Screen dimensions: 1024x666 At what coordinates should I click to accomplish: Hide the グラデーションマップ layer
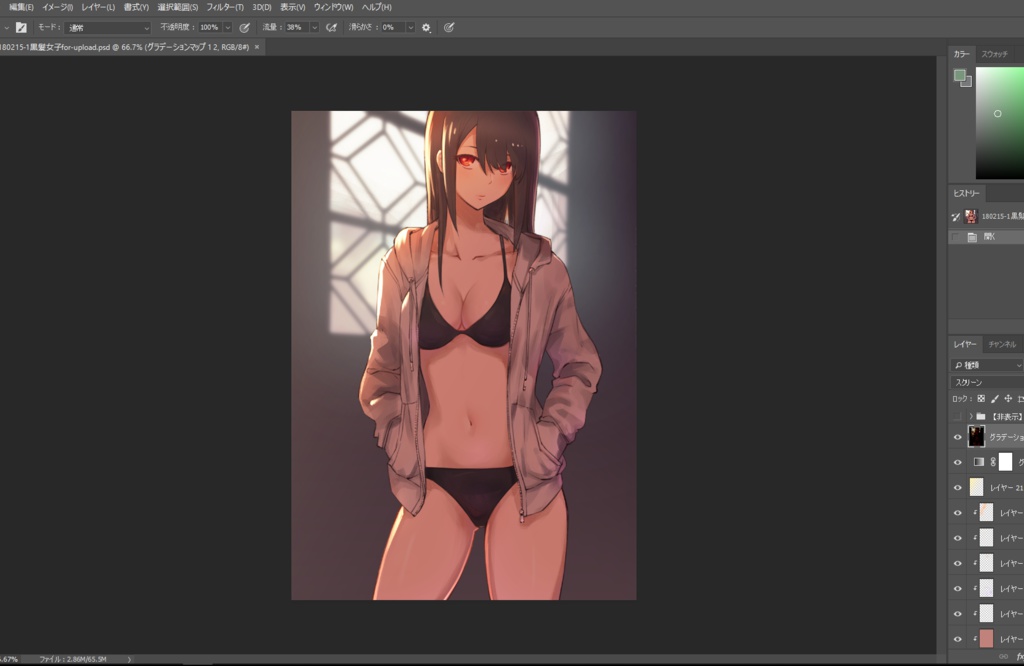[957, 437]
